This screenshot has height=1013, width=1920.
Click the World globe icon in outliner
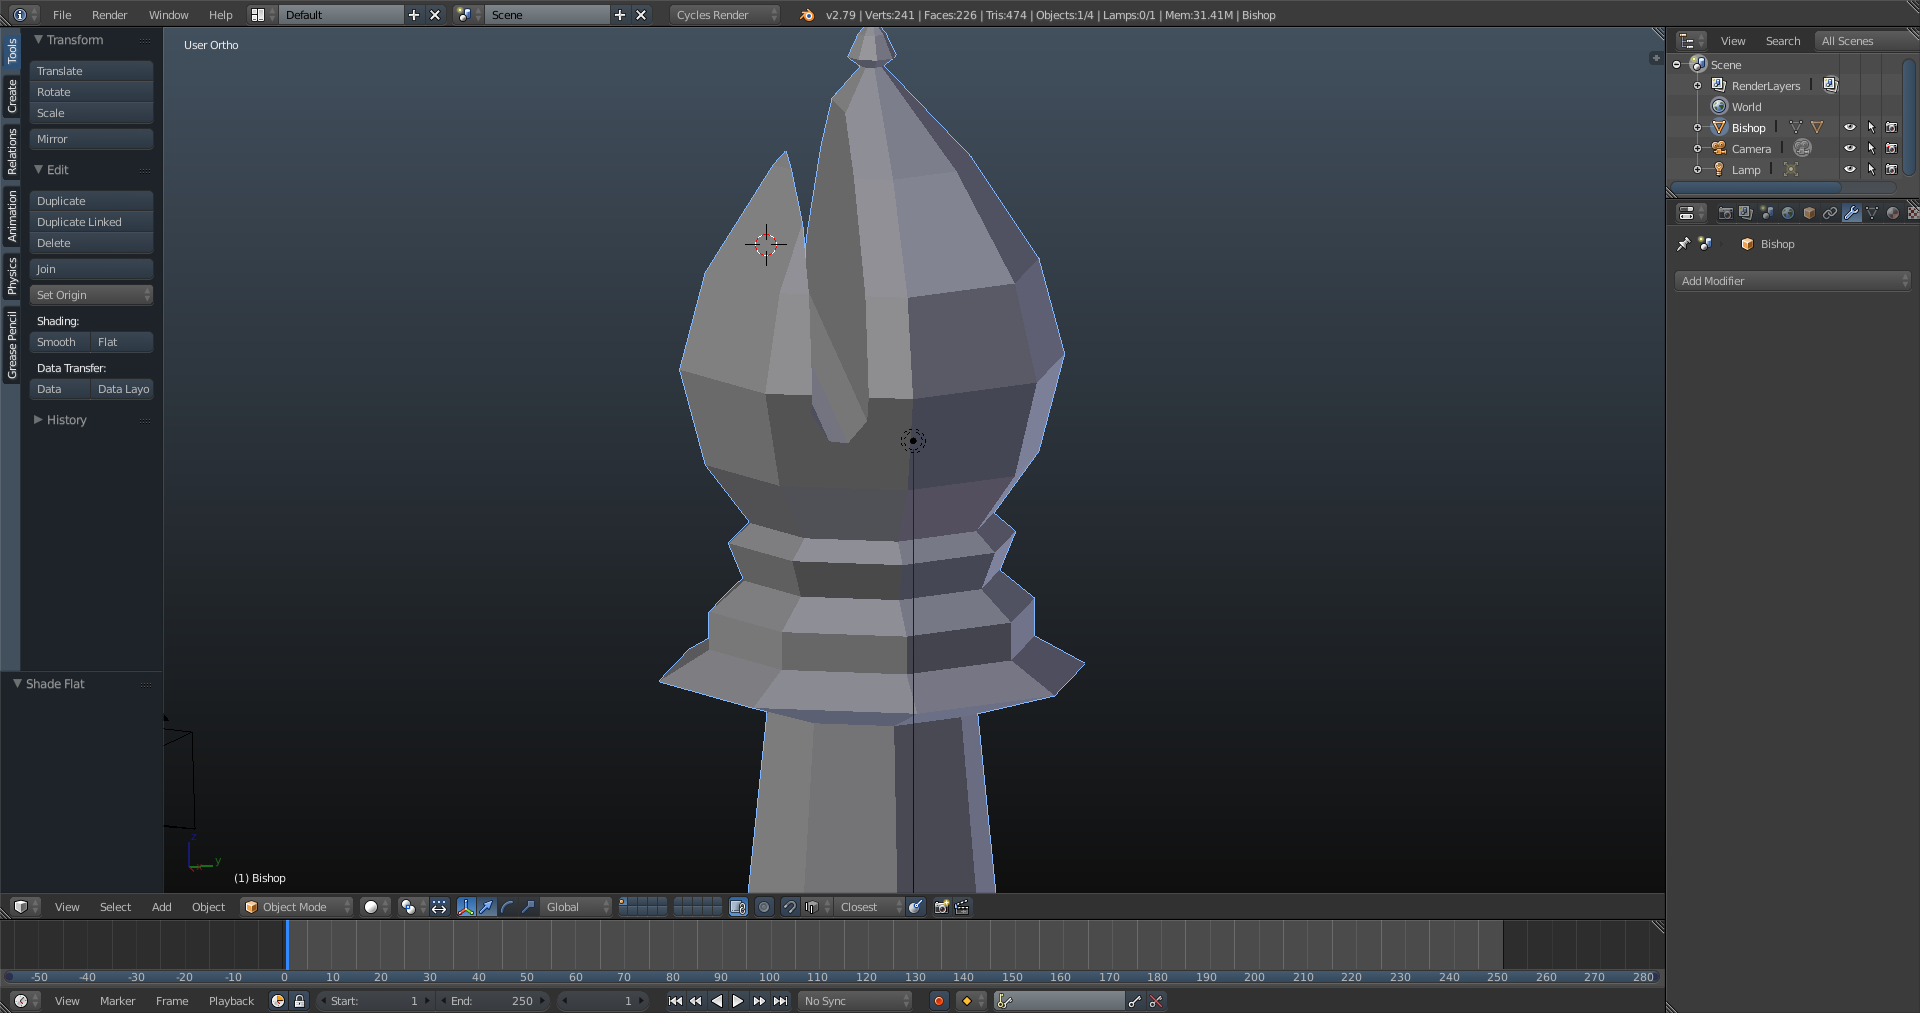1720,107
